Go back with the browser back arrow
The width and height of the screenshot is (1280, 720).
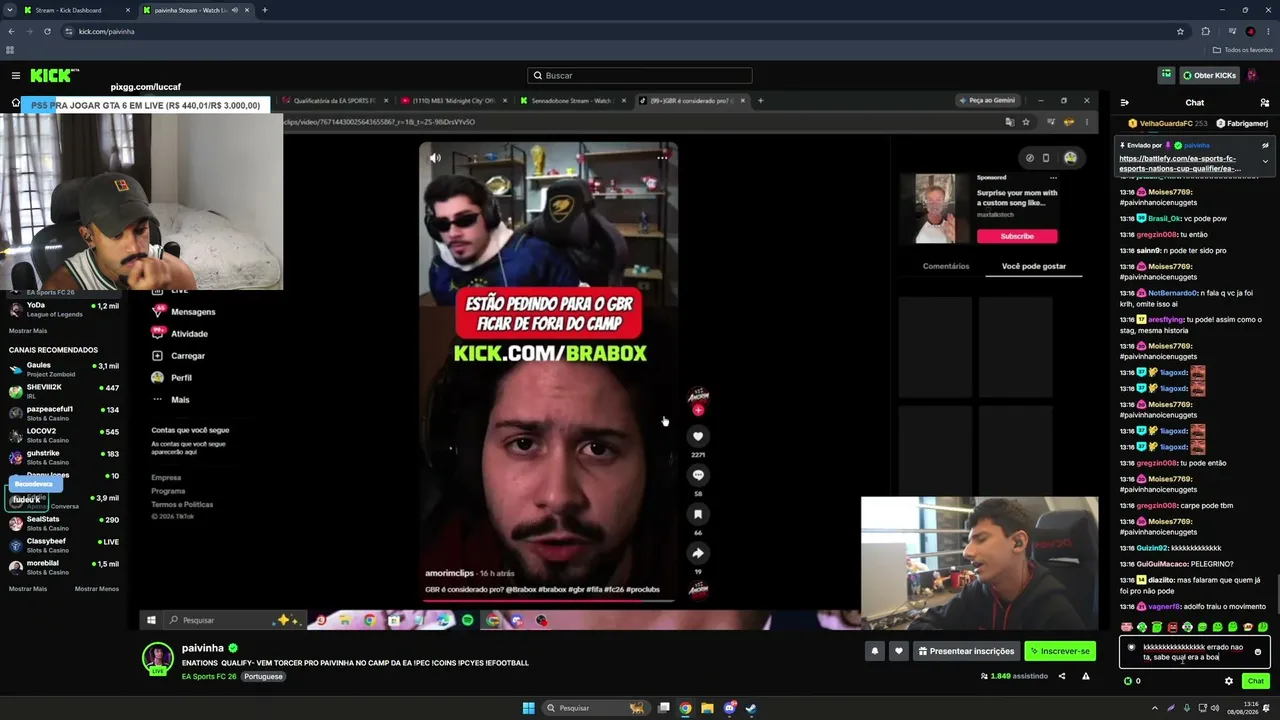click(11, 31)
